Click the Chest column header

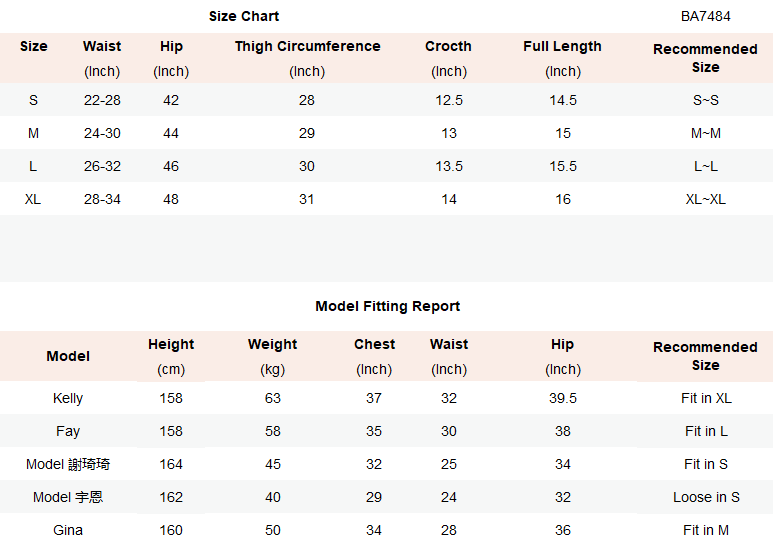(374, 344)
